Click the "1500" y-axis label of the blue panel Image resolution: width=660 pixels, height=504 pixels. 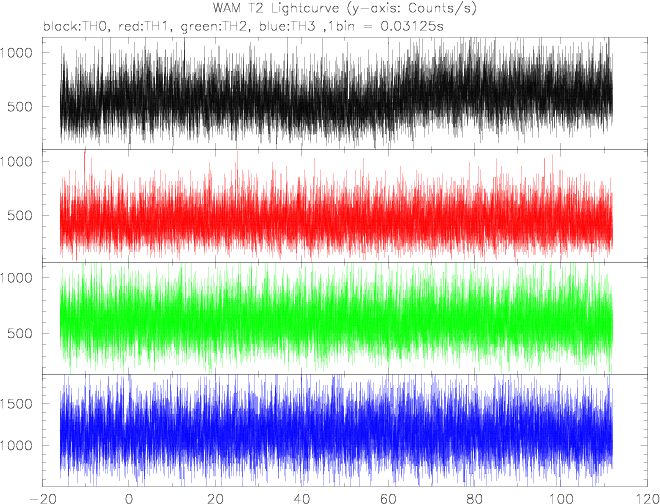16,404
